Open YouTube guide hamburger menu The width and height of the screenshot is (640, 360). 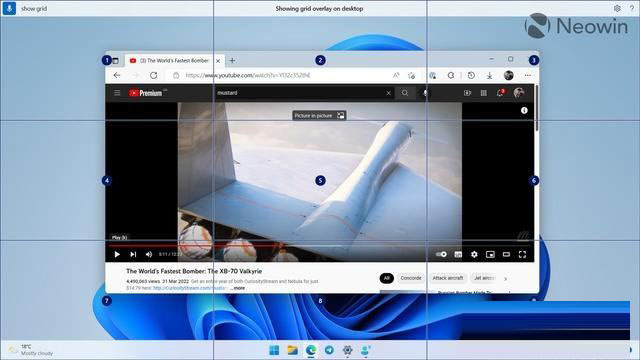click(x=117, y=93)
